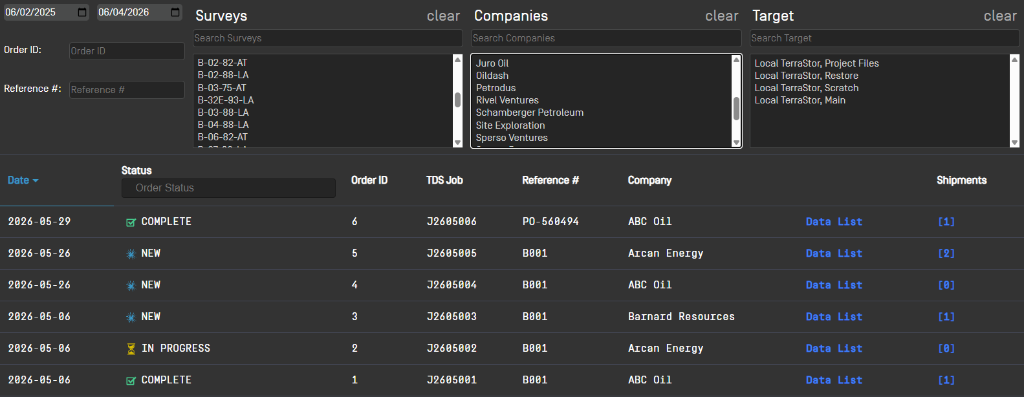
Task: Select company Sperso Ventures
Action: [x=511, y=138]
